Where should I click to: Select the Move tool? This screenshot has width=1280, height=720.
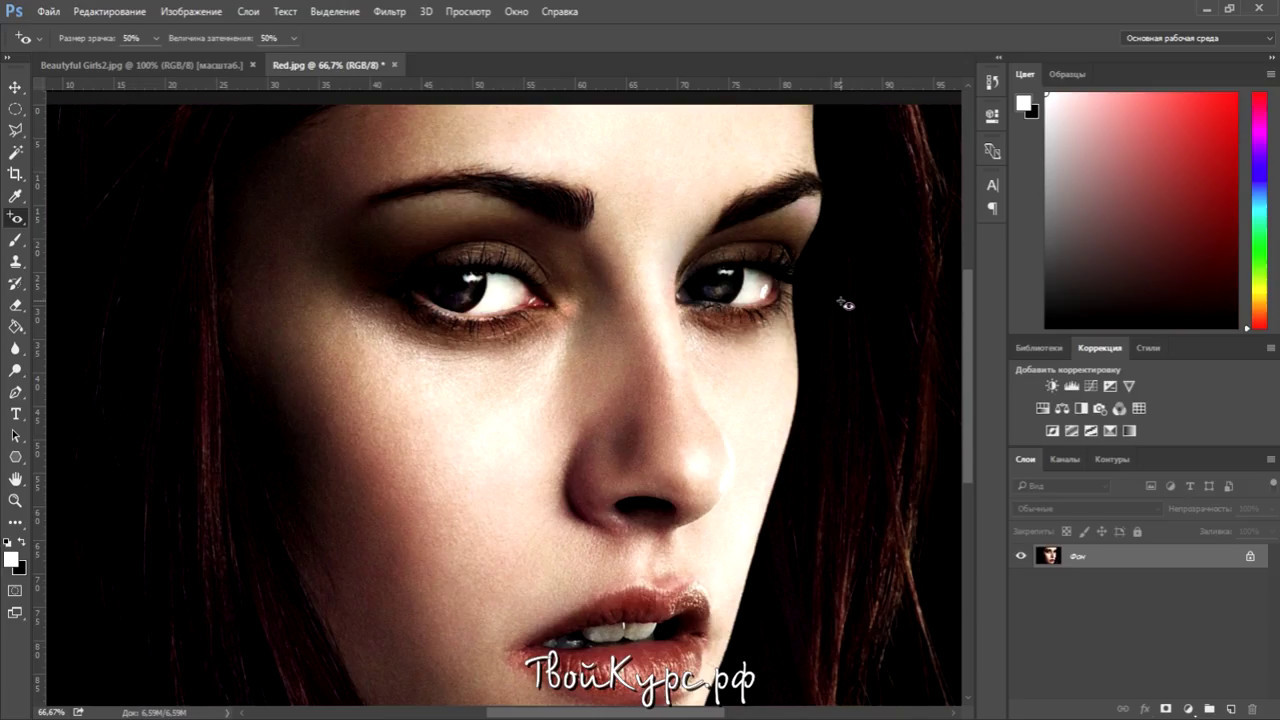click(x=15, y=88)
